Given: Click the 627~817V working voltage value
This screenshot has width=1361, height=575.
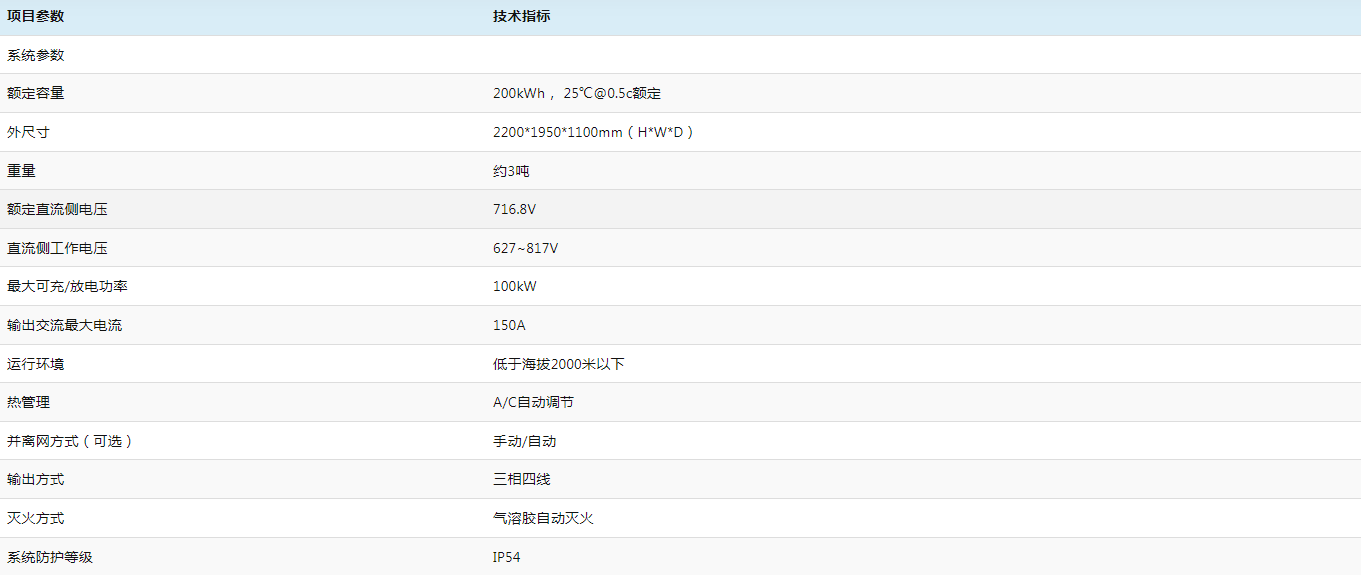Looking at the screenshot, I should pos(525,248).
